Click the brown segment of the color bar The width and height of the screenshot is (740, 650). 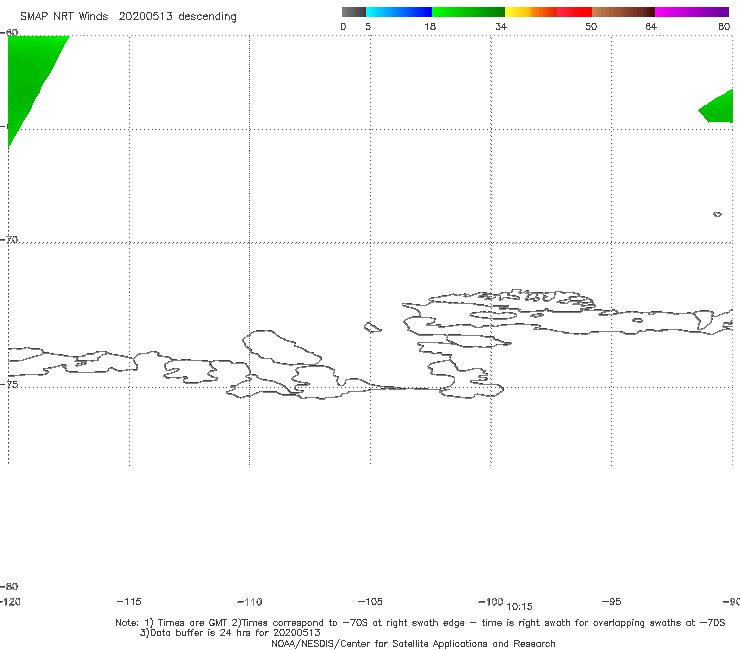coord(623,12)
